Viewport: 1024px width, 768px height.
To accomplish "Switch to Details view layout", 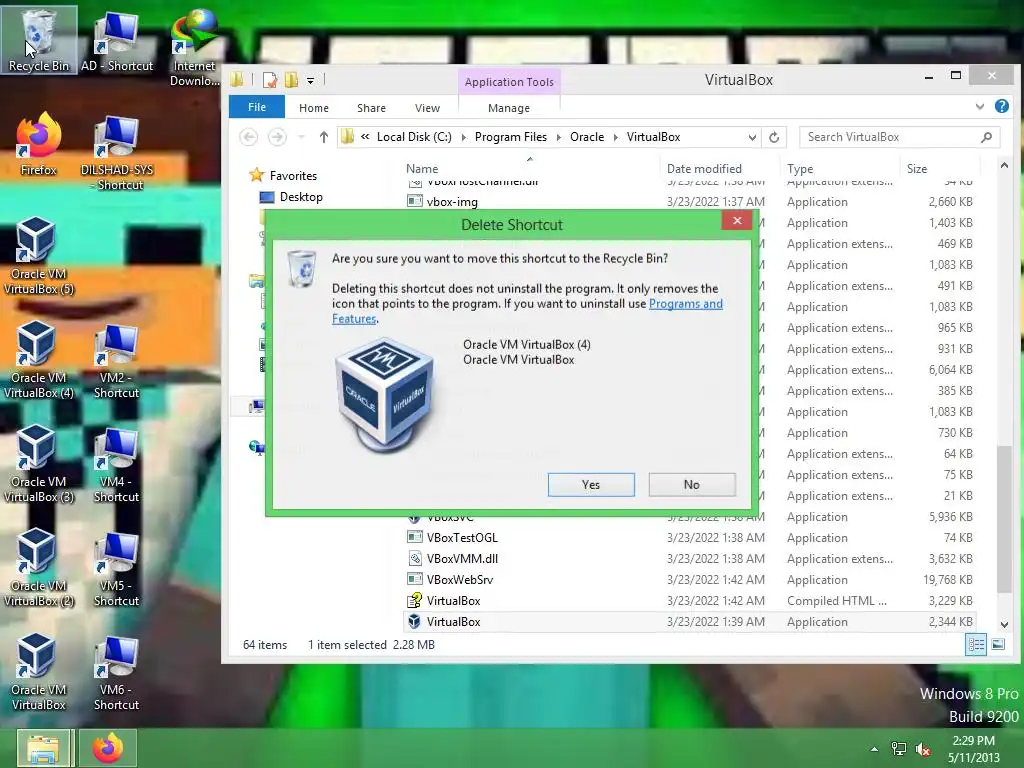I will click(976, 645).
